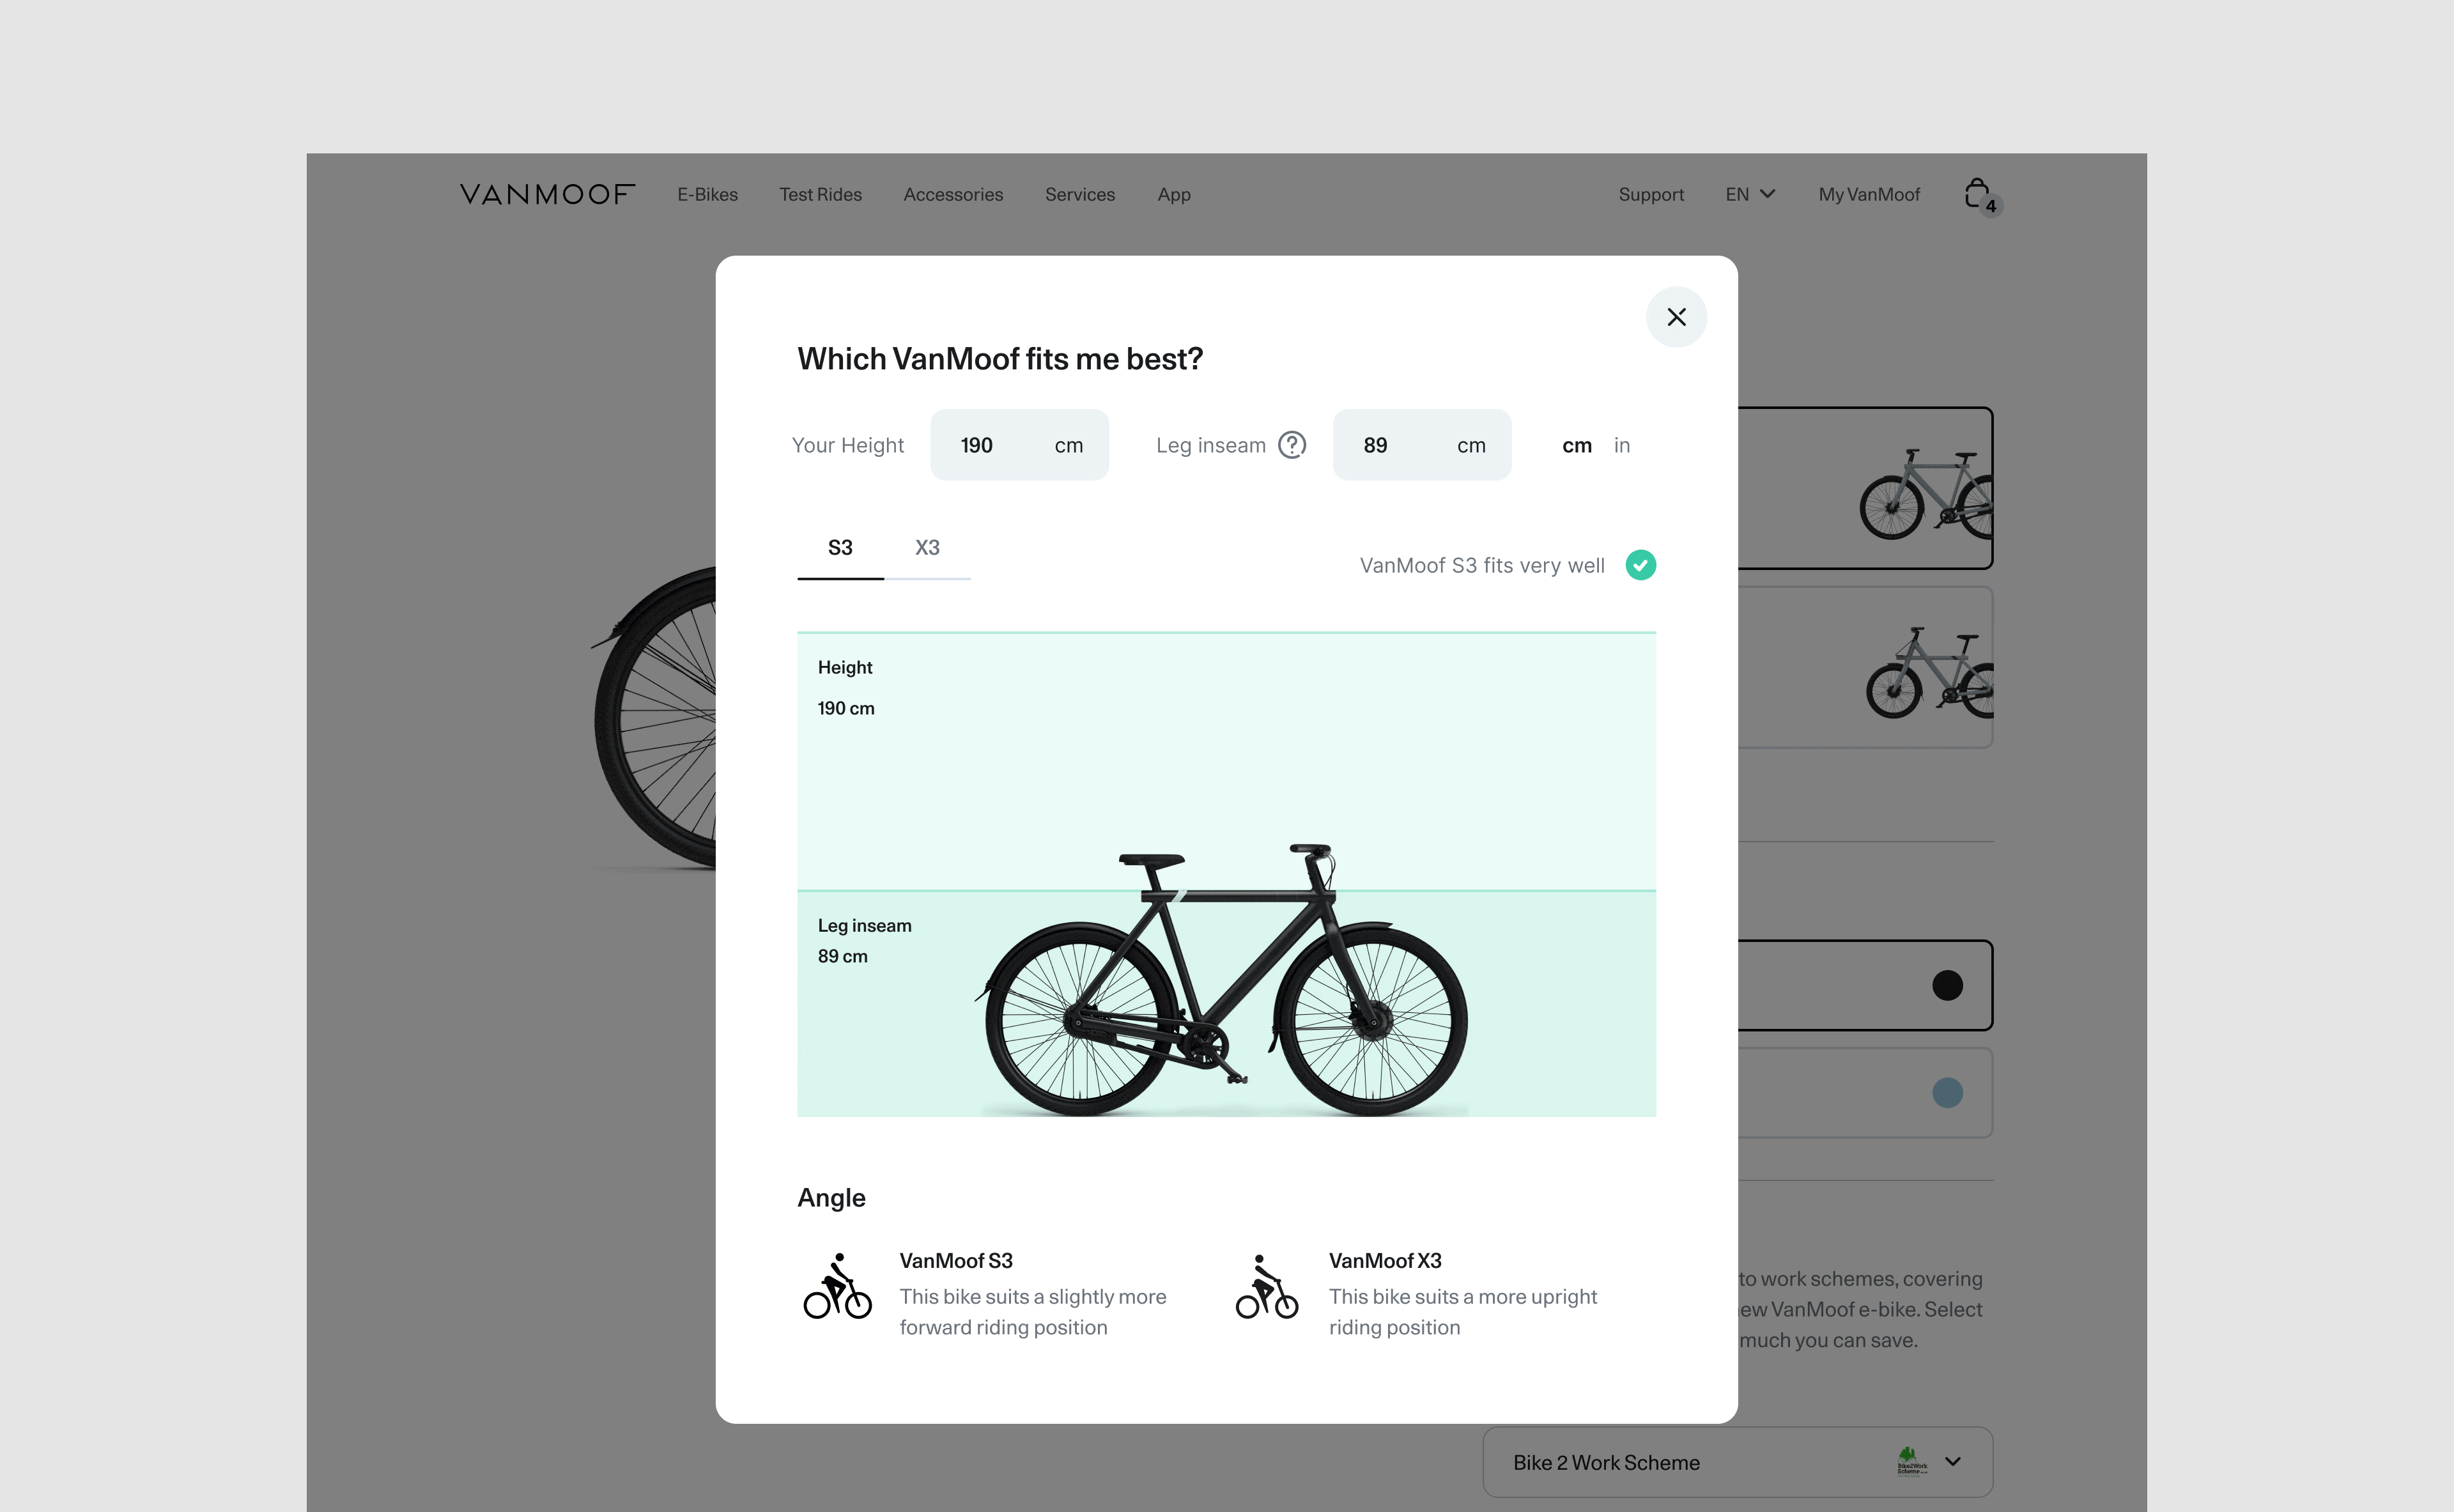2454x1512 pixels.
Task: Select the light blue color swatch
Action: (1946, 1093)
